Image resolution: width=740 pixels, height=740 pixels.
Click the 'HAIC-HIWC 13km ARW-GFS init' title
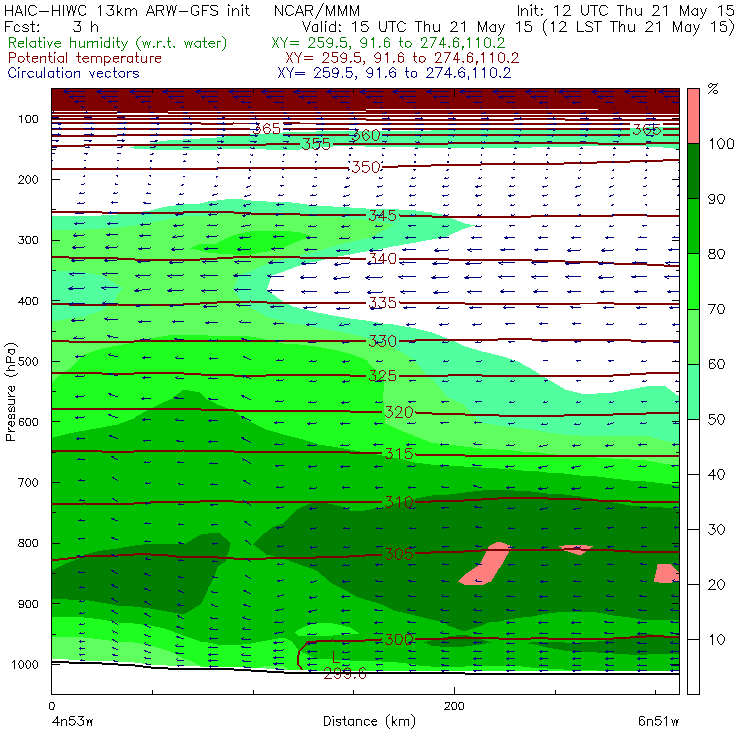click(126, 11)
